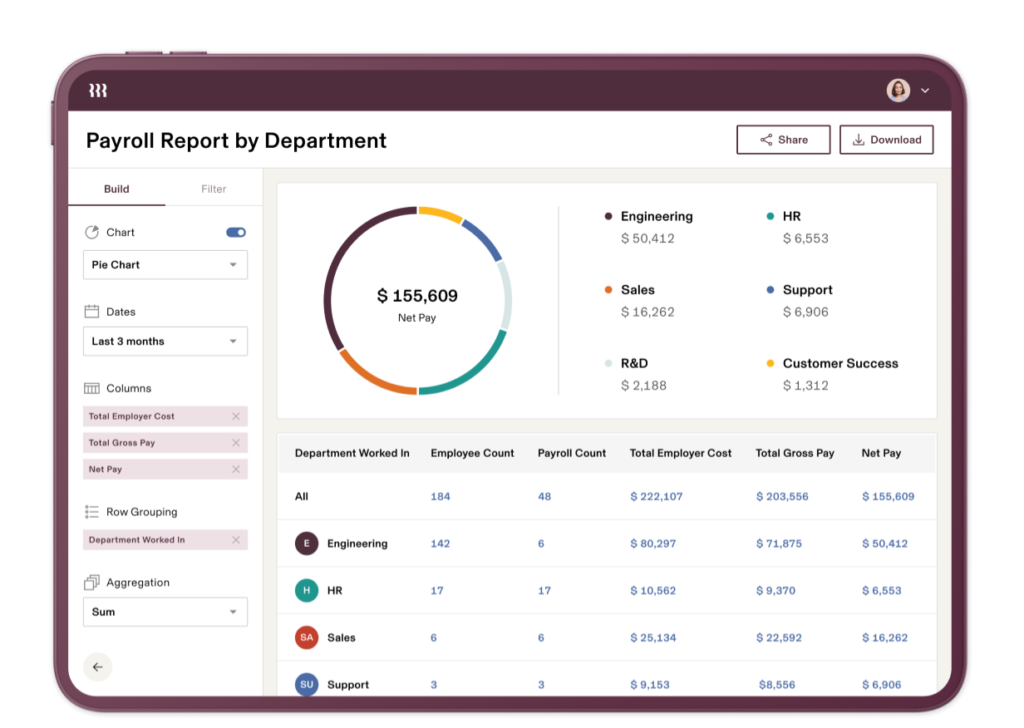Disable the Chart toggle switch
1024x728 pixels.
[x=236, y=232]
